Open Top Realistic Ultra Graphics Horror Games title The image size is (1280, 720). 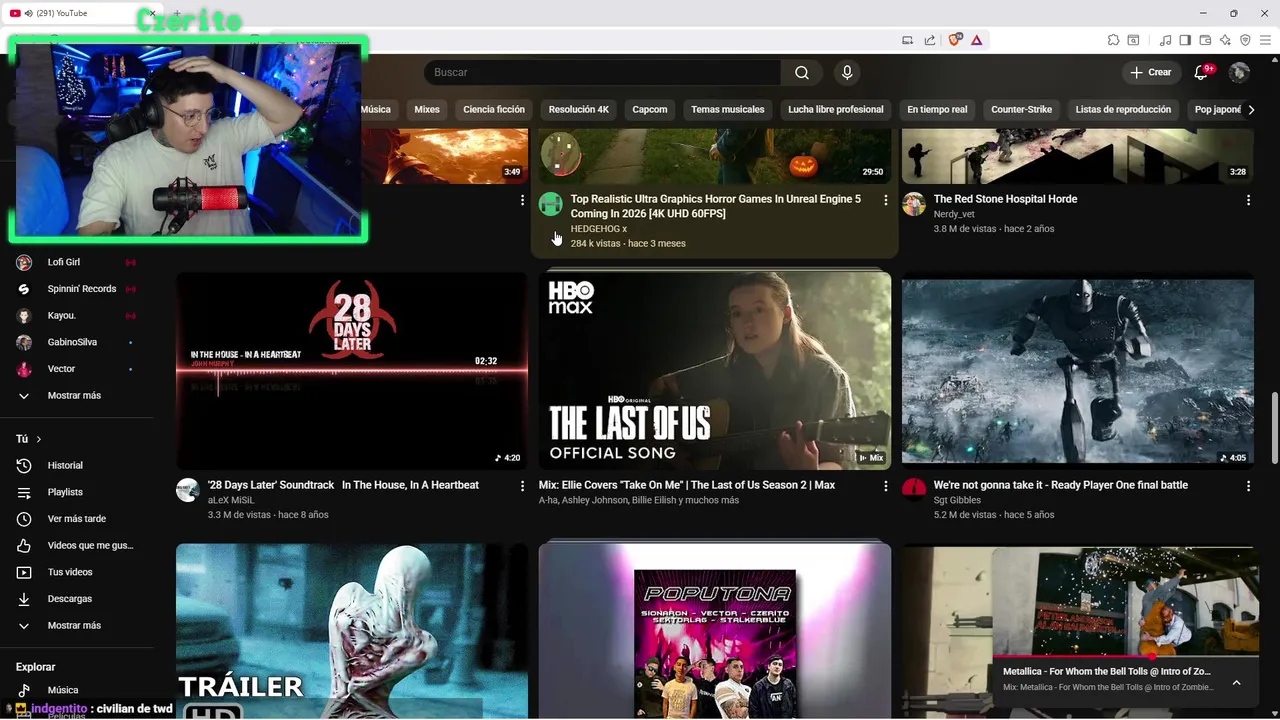[x=715, y=206]
